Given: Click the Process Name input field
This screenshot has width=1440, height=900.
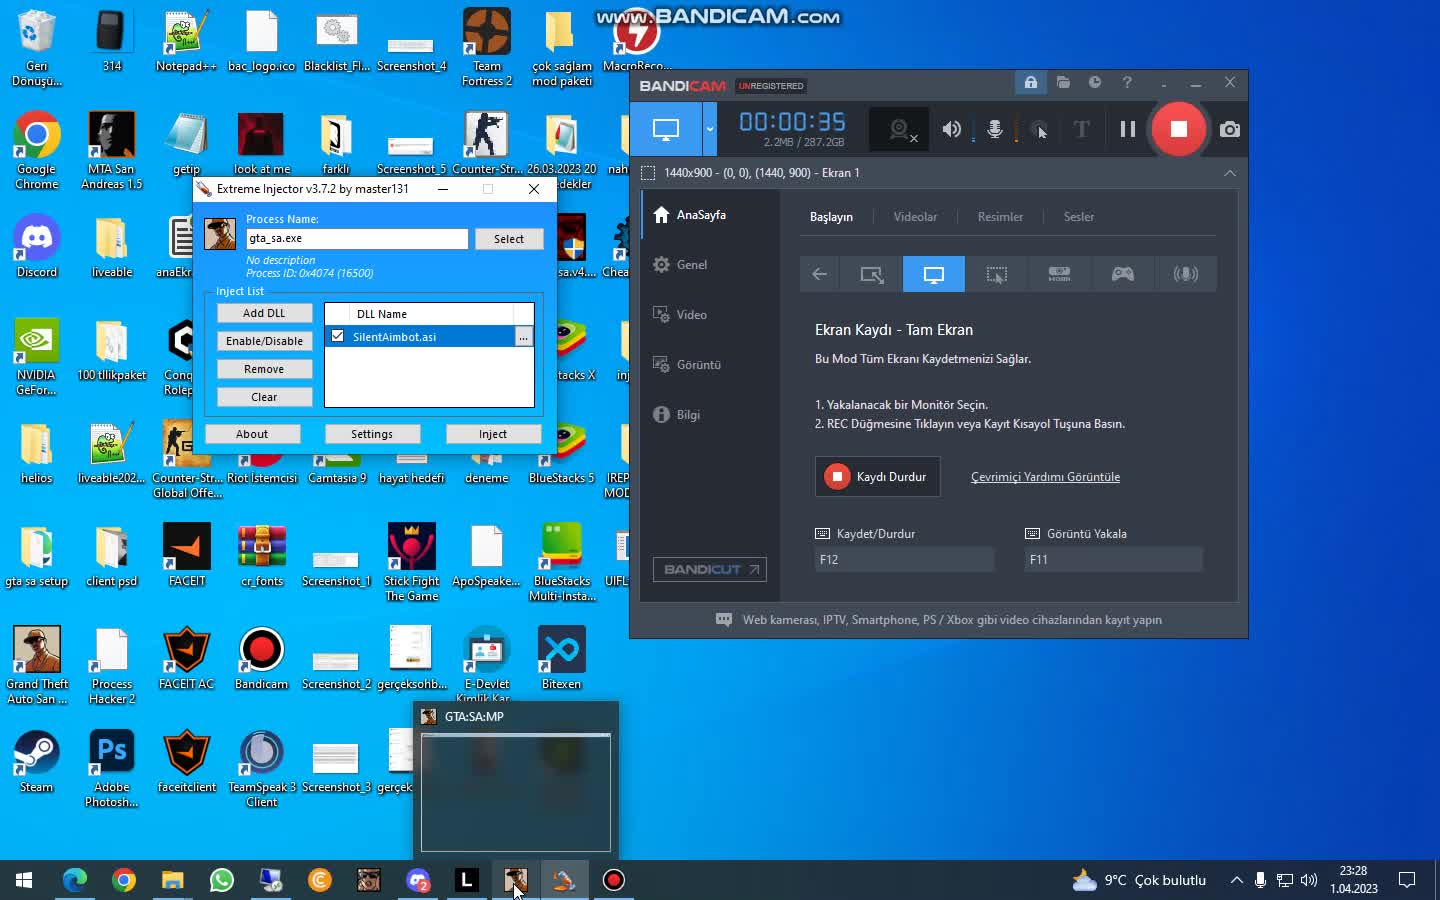Looking at the screenshot, I should pyautogui.click(x=356, y=239).
